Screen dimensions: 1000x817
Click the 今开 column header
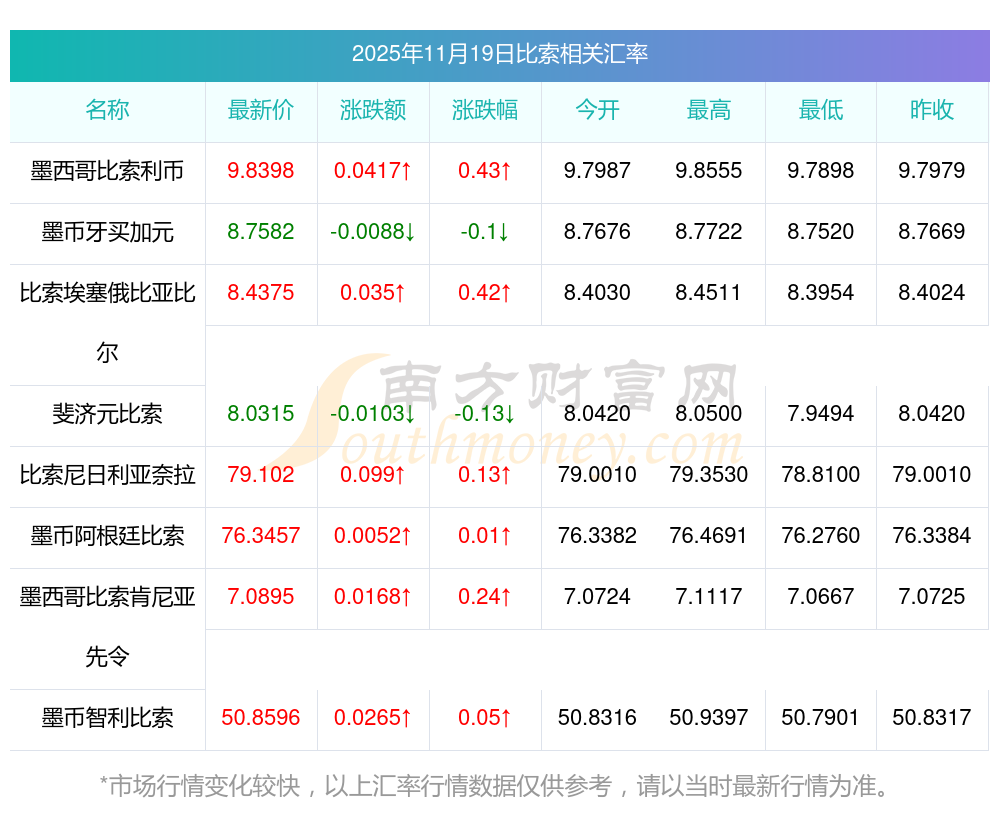597,110
